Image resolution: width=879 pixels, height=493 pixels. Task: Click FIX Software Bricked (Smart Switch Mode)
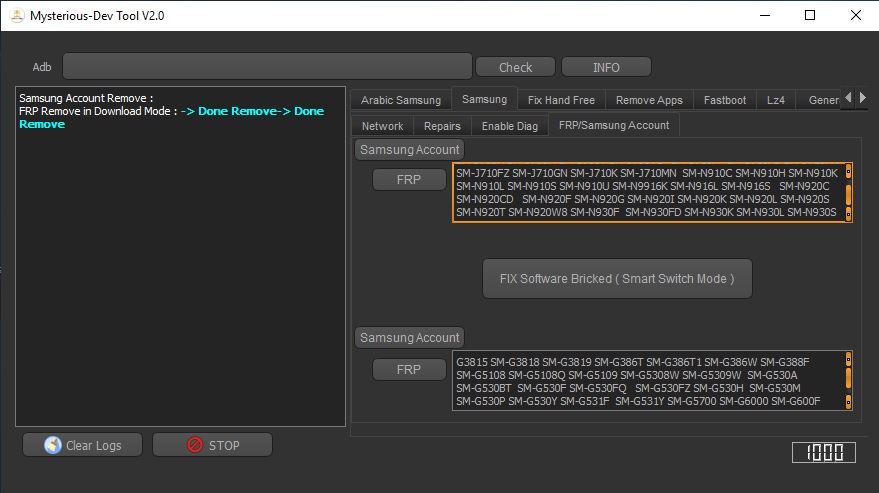click(617, 279)
